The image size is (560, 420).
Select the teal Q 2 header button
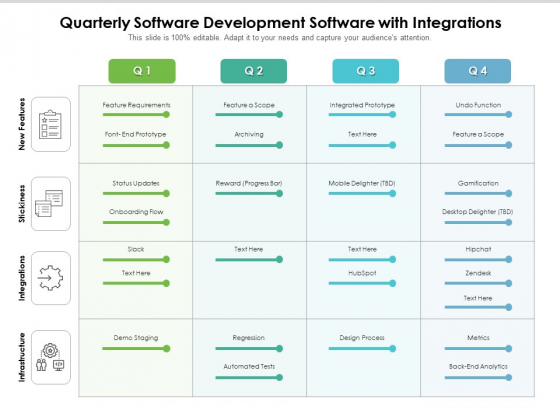pos(254,71)
